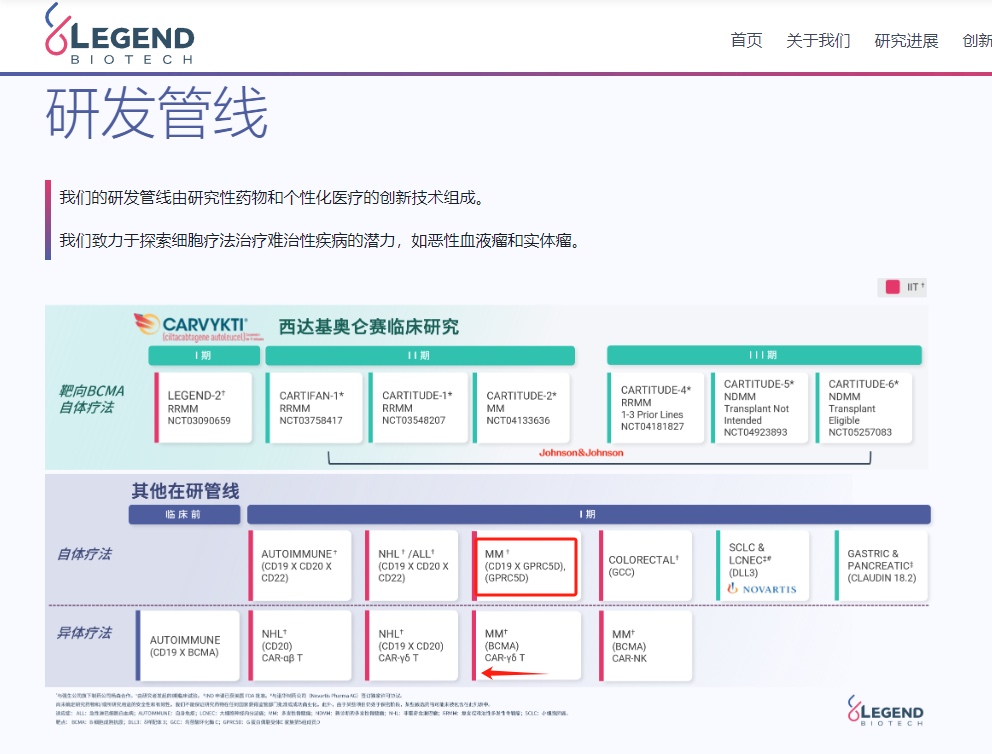Open the 关于我们 menu item
992x754 pixels.
point(818,40)
